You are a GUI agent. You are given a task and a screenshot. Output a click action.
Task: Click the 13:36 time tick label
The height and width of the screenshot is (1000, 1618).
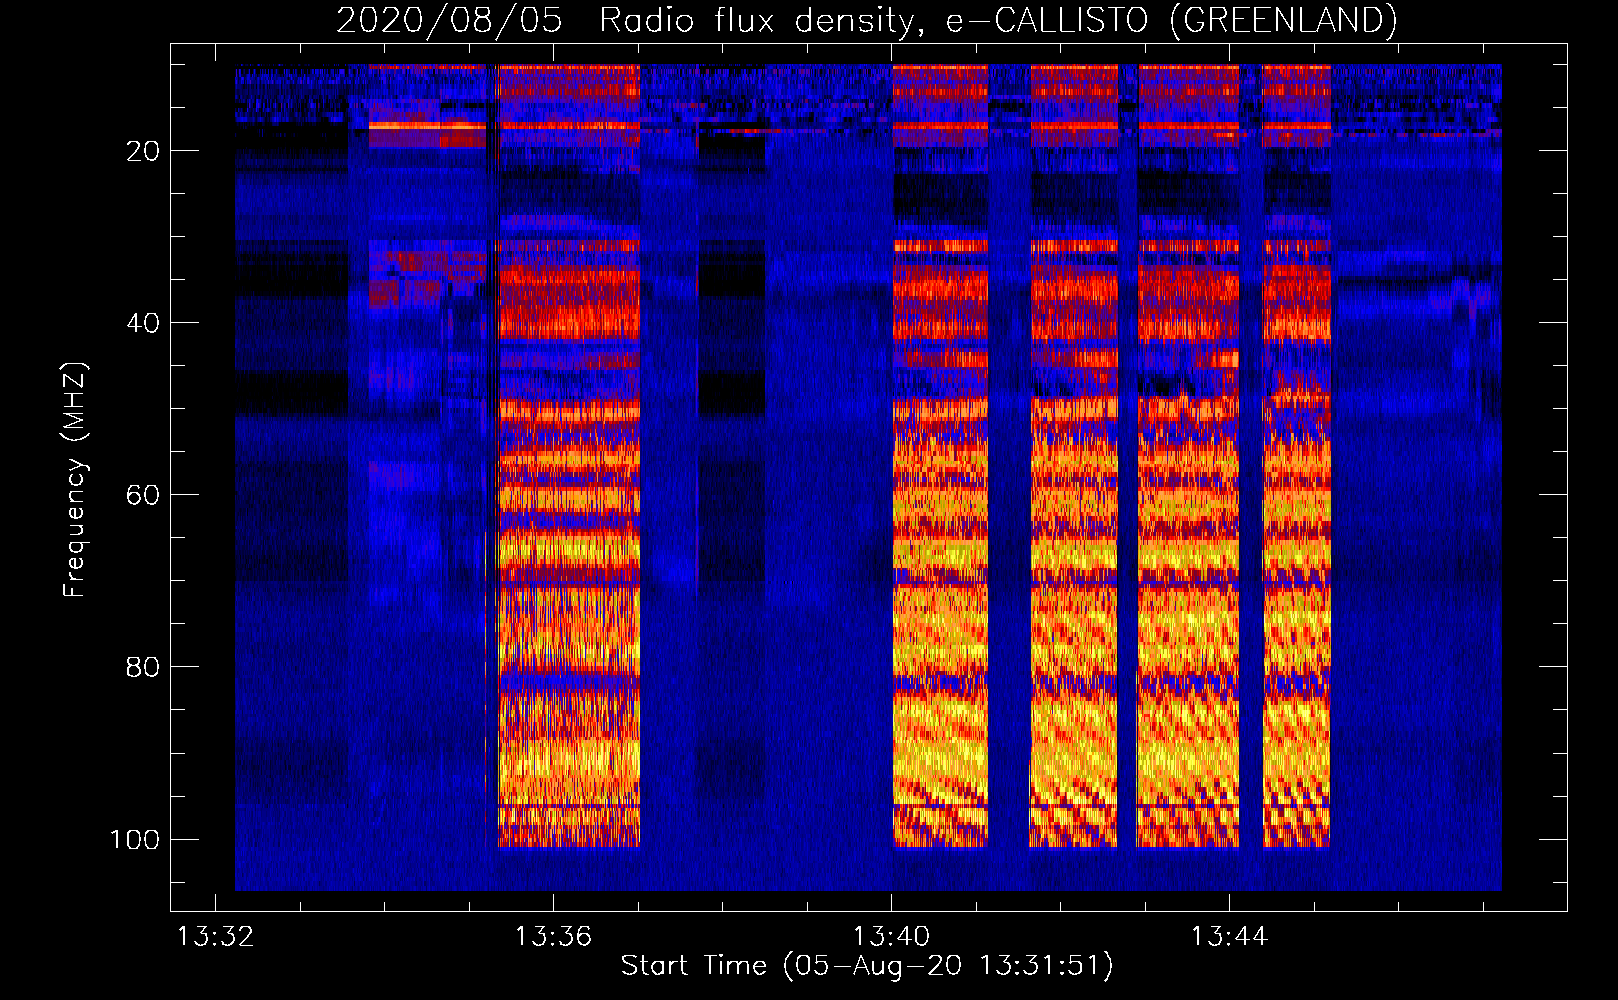(553, 937)
